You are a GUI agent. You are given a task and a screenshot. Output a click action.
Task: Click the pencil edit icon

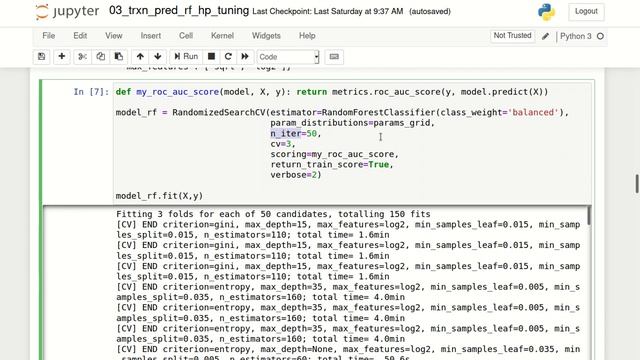coord(545,36)
